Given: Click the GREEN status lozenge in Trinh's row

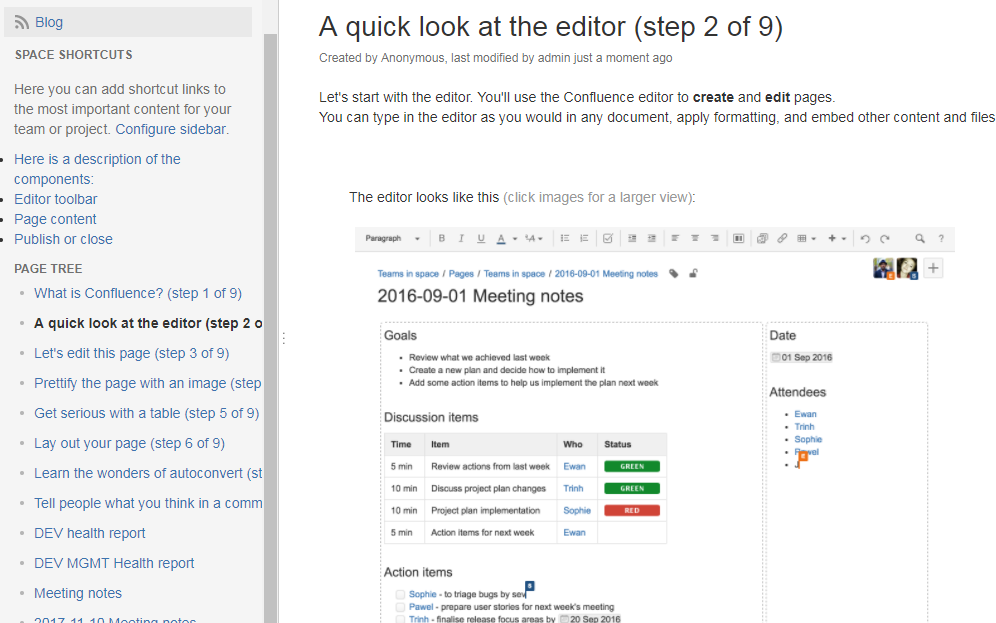Looking at the screenshot, I should [x=632, y=488].
